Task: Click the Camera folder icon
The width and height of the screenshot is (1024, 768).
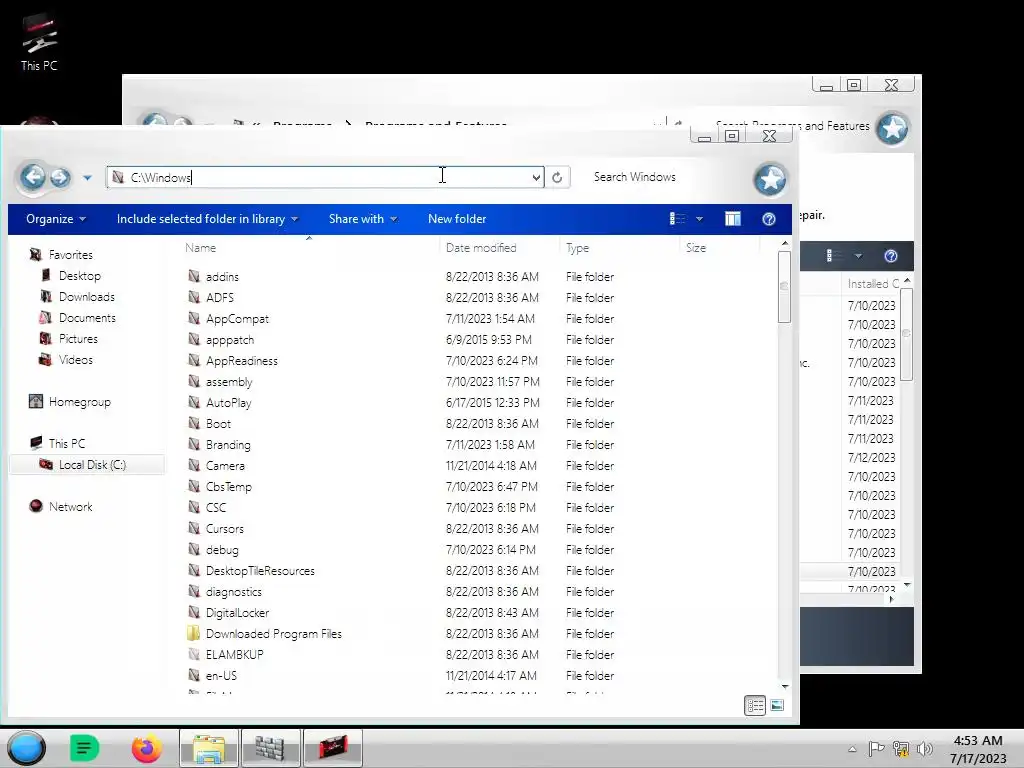Action: pyautogui.click(x=194, y=465)
